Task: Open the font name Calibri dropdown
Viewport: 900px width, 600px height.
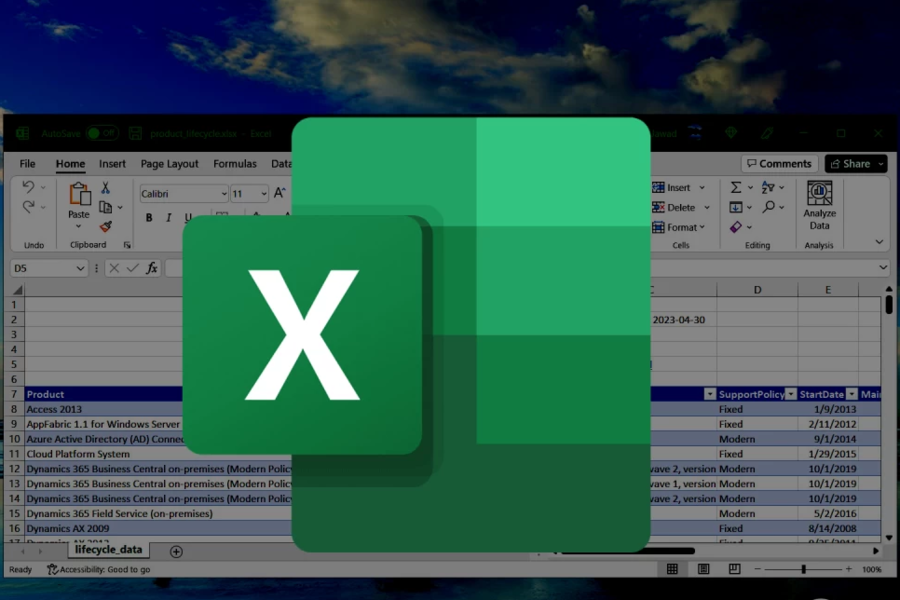Action: tap(224, 194)
